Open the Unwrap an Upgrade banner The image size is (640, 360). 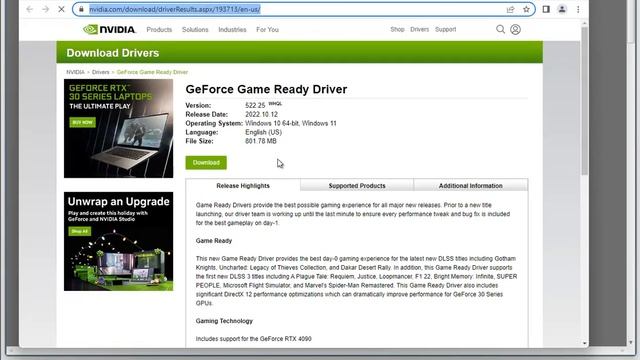tap(118, 241)
